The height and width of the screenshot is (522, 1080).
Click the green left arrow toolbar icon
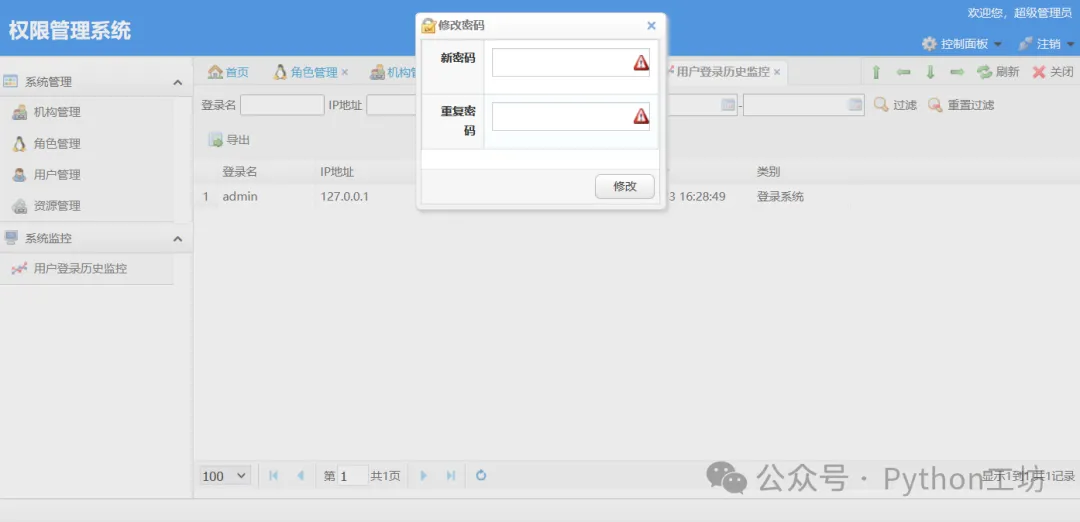tap(903, 72)
